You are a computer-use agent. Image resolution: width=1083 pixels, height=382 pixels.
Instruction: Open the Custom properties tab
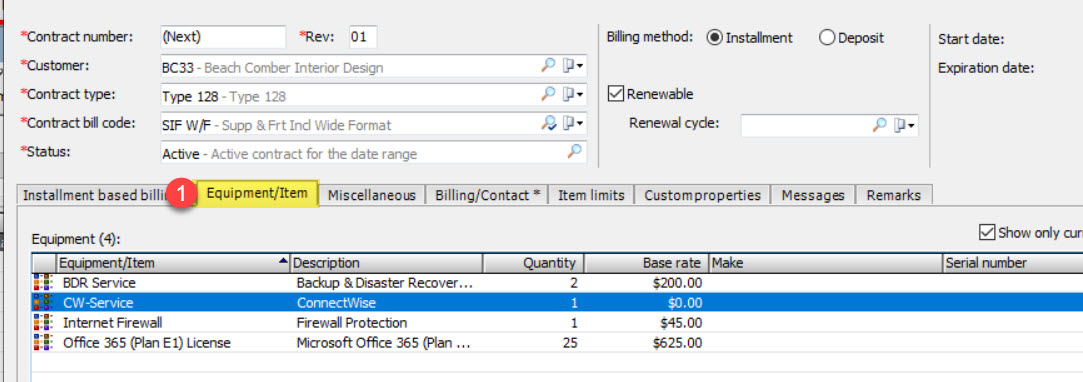click(702, 195)
